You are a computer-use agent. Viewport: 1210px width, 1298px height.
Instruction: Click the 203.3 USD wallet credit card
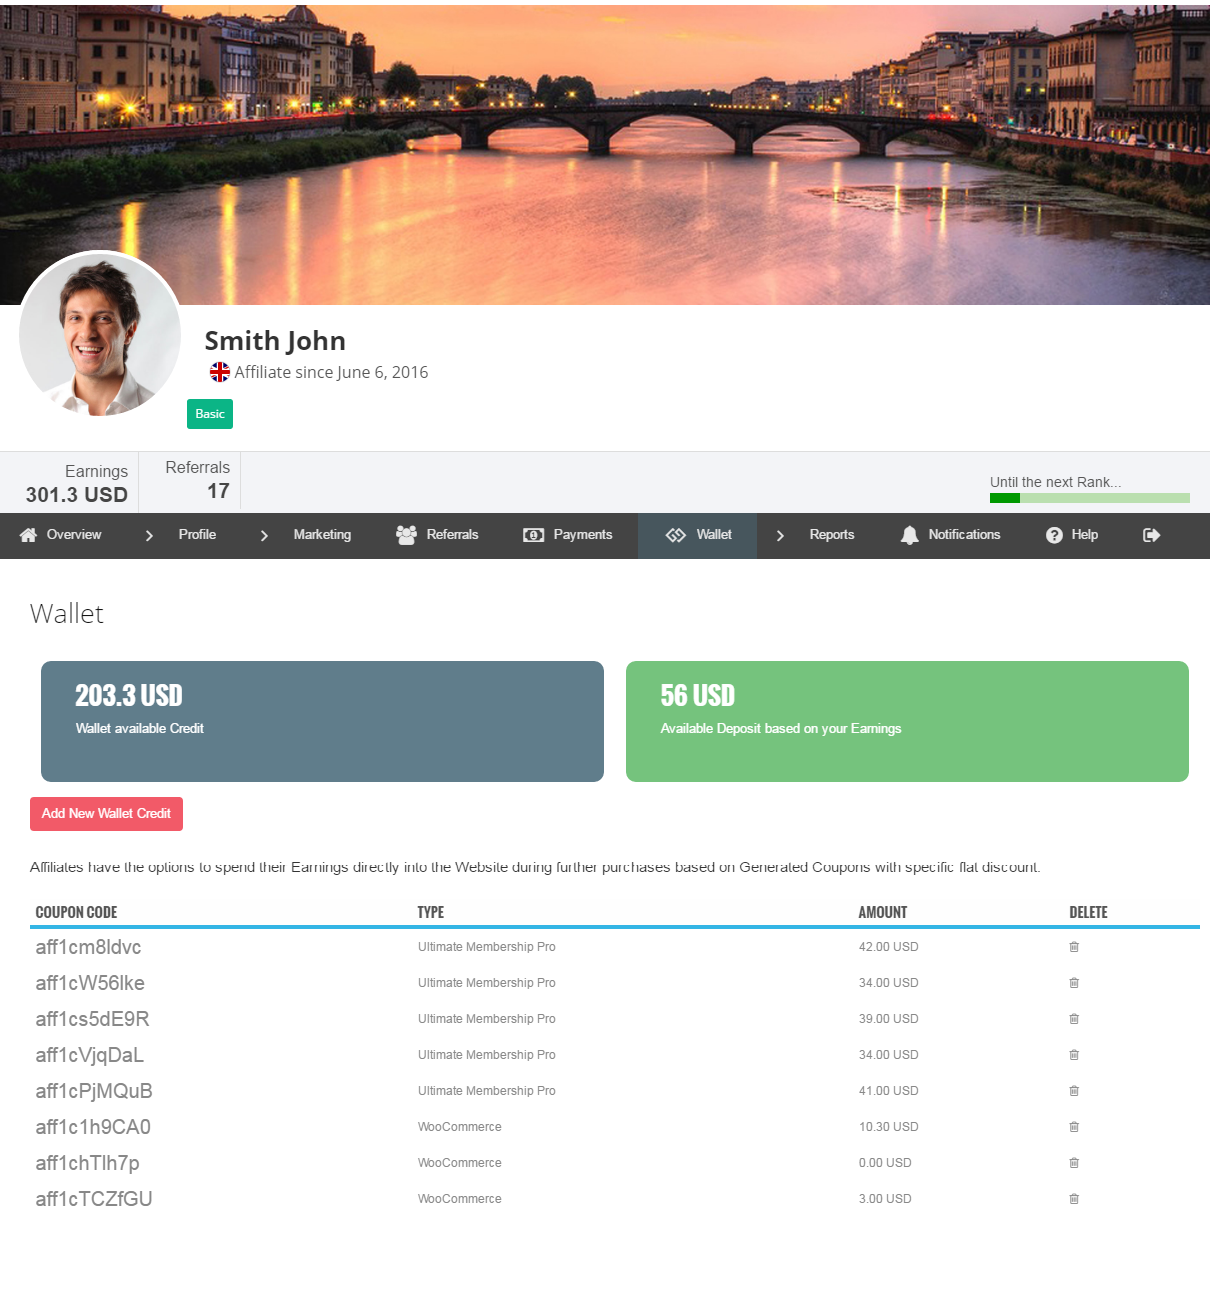(322, 721)
